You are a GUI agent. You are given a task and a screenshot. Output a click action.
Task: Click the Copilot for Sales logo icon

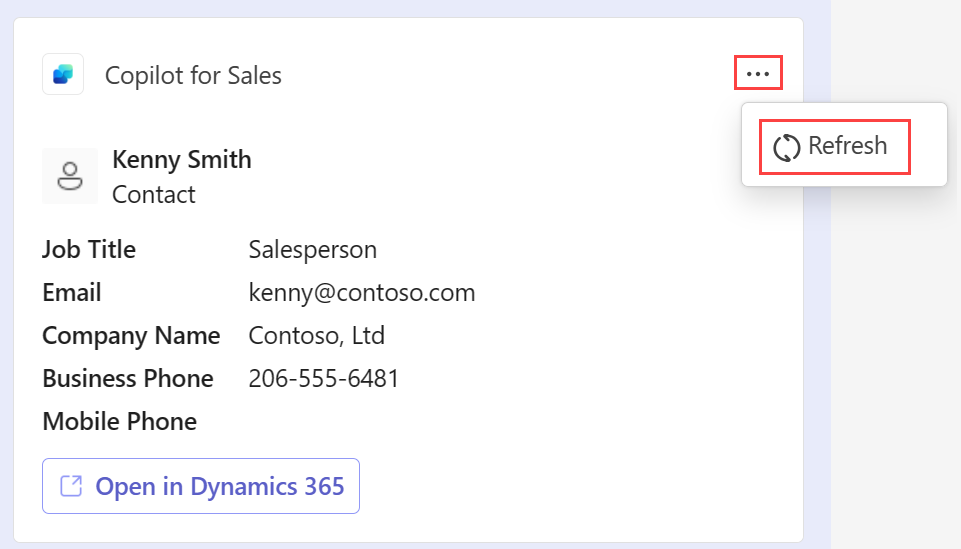pyautogui.click(x=63, y=75)
